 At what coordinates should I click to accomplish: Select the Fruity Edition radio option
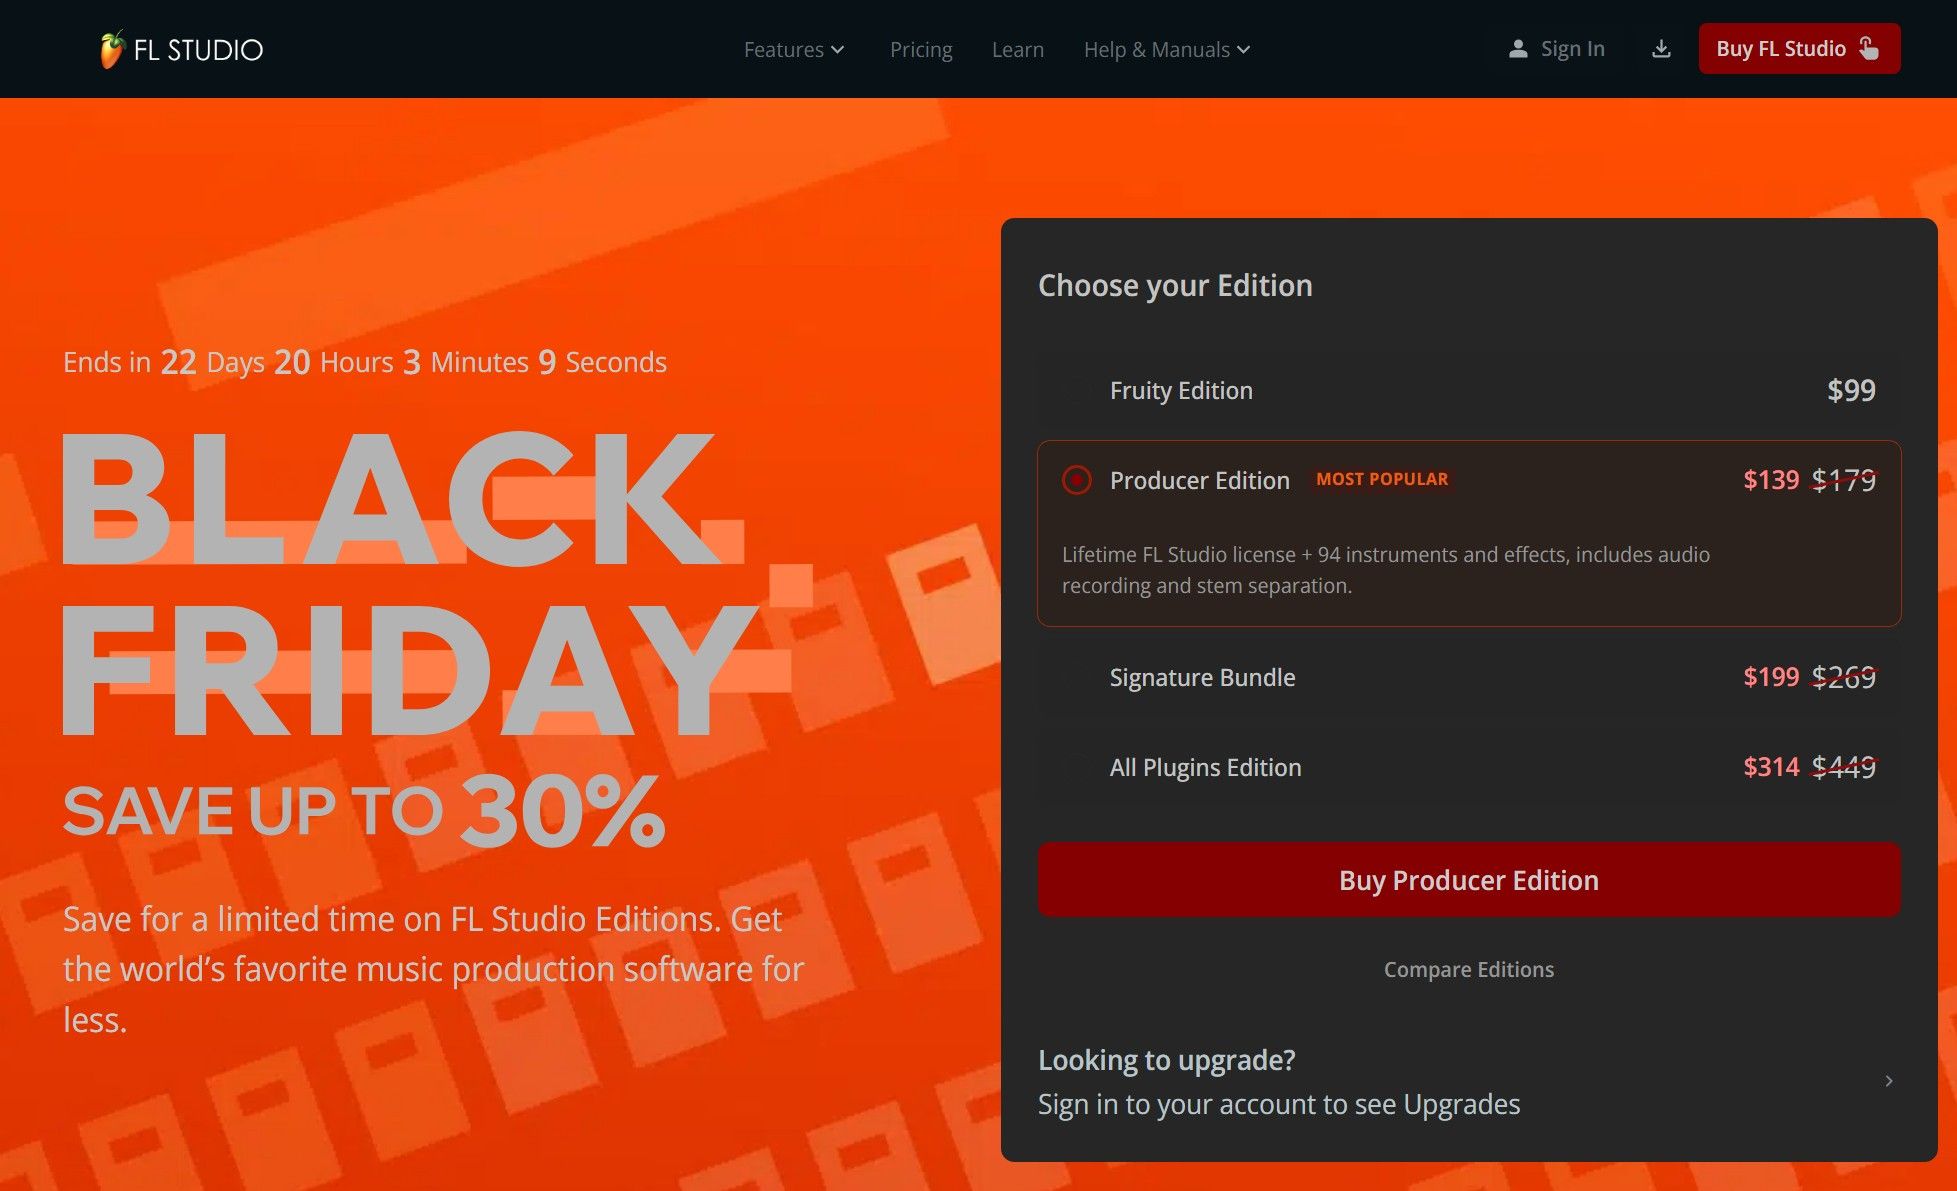tap(1077, 390)
